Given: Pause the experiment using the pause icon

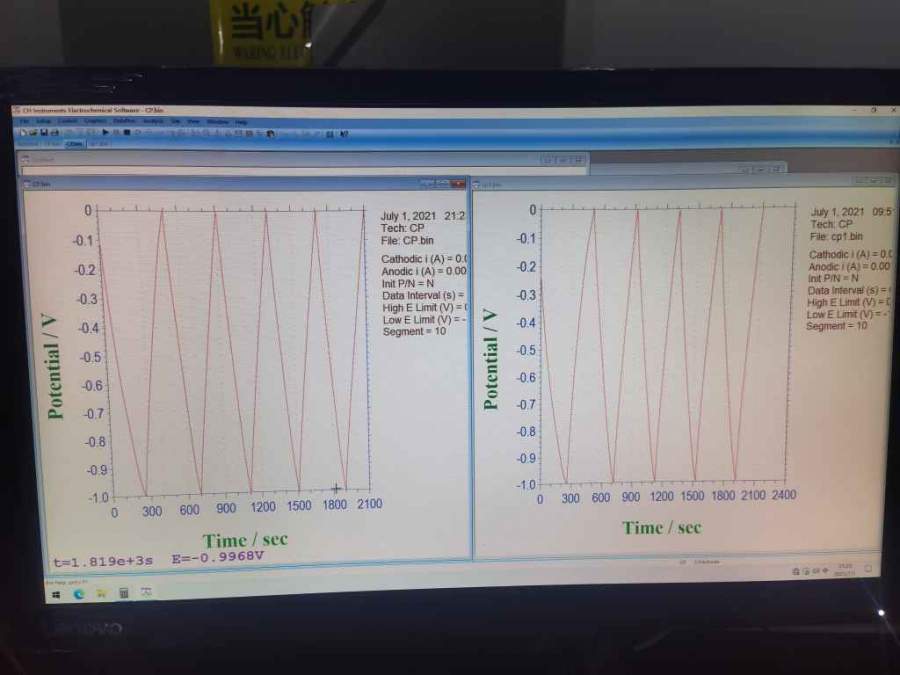Looking at the screenshot, I should click(x=117, y=132).
